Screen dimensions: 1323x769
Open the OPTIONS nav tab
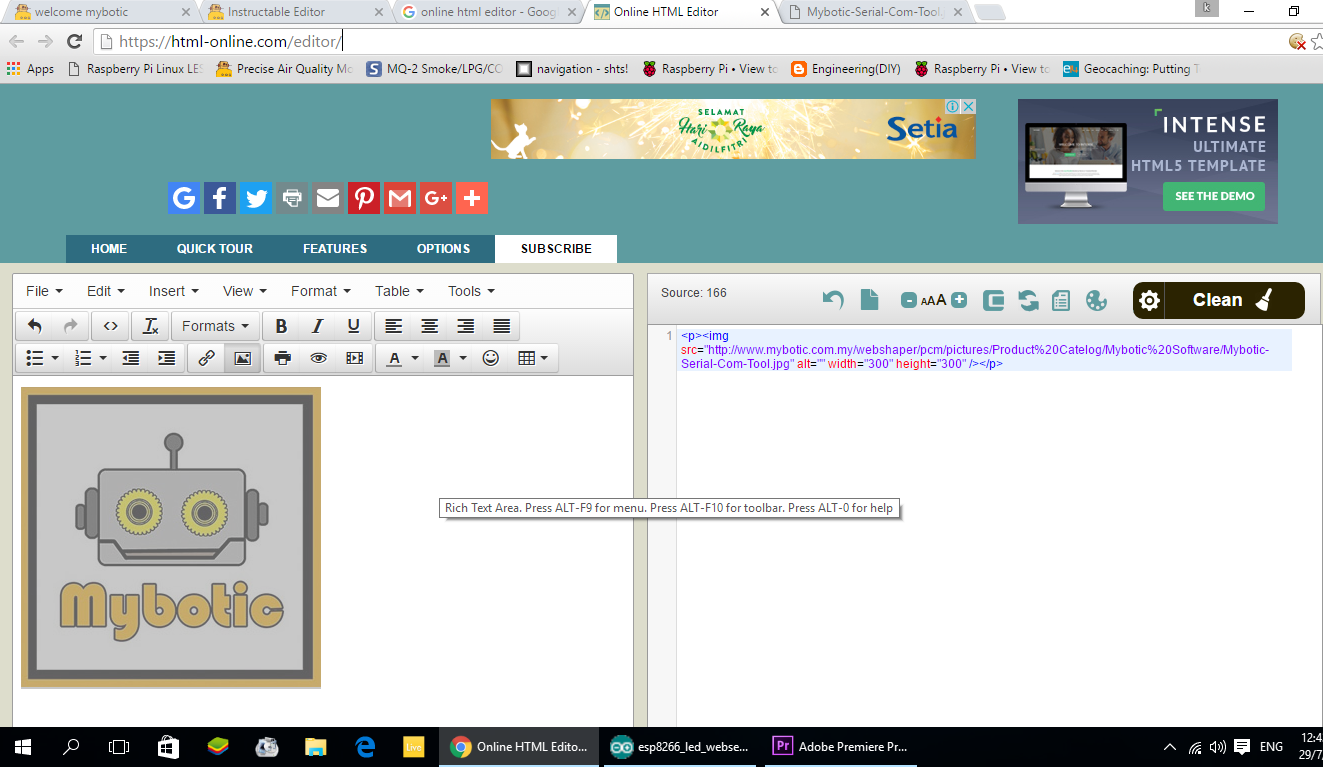(x=443, y=249)
